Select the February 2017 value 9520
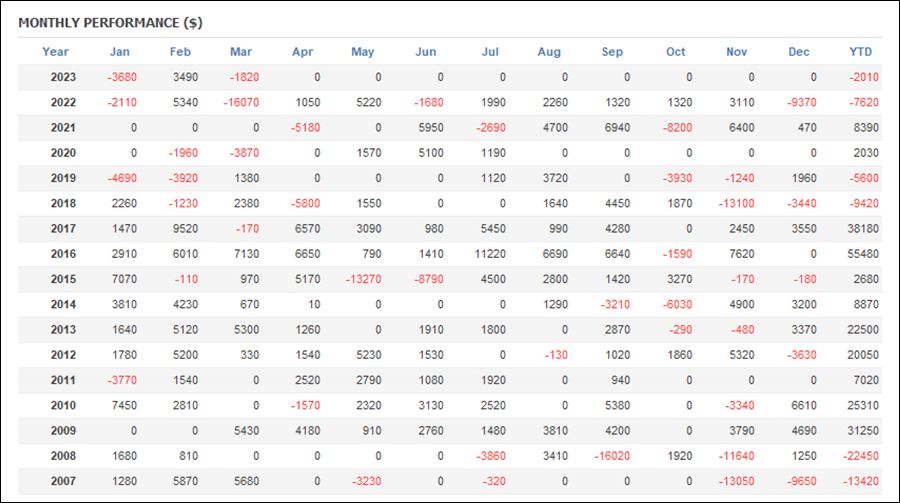Viewport: 900px width, 503px height. [185, 229]
